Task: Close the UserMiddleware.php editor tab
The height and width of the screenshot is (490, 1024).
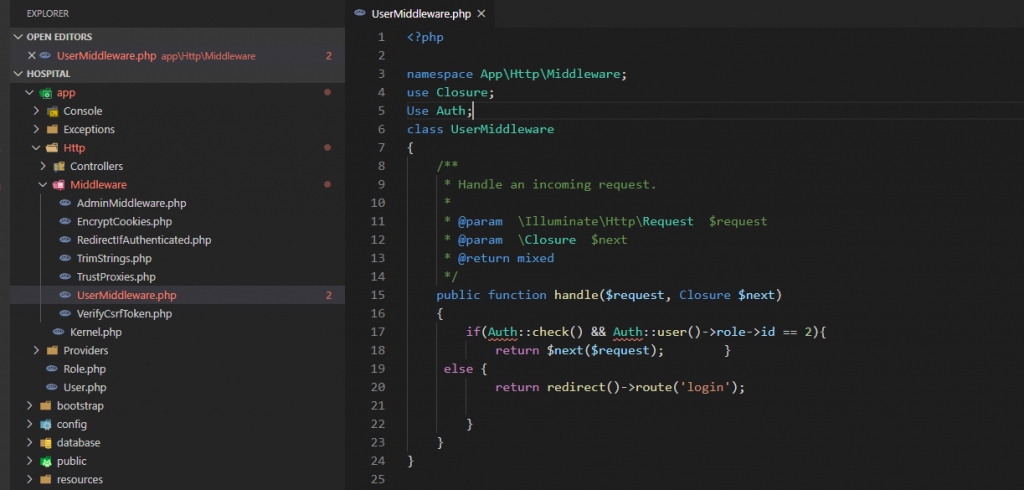Action: pyautogui.click(x=481, y=14)
